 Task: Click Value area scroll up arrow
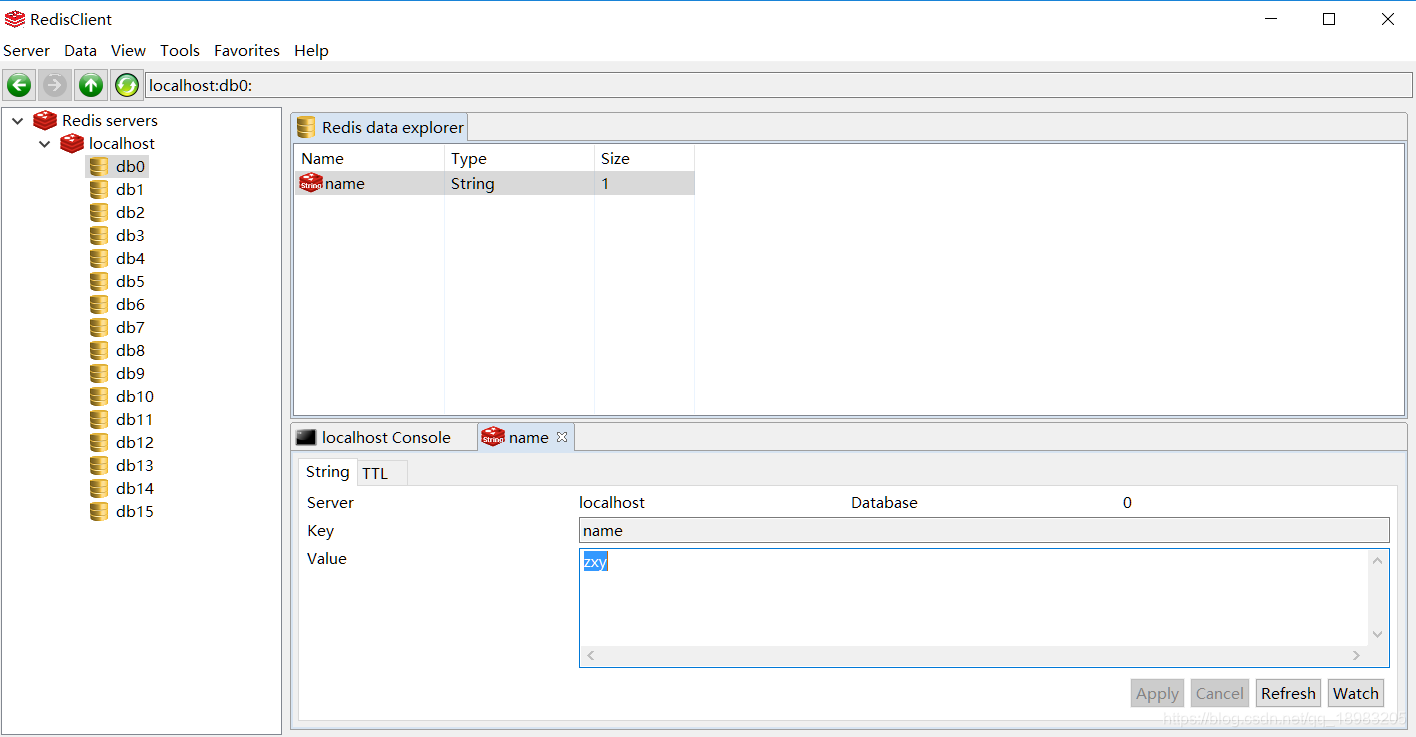pos(1378,561)
